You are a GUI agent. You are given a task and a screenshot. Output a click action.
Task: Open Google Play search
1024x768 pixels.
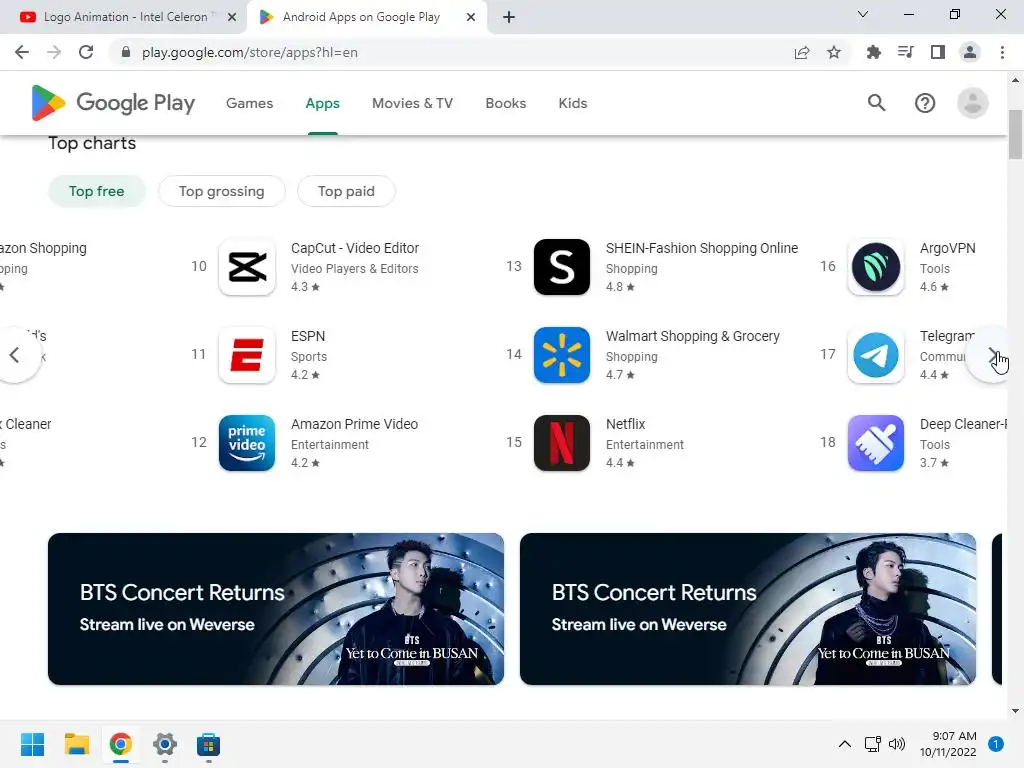[876, 103]
